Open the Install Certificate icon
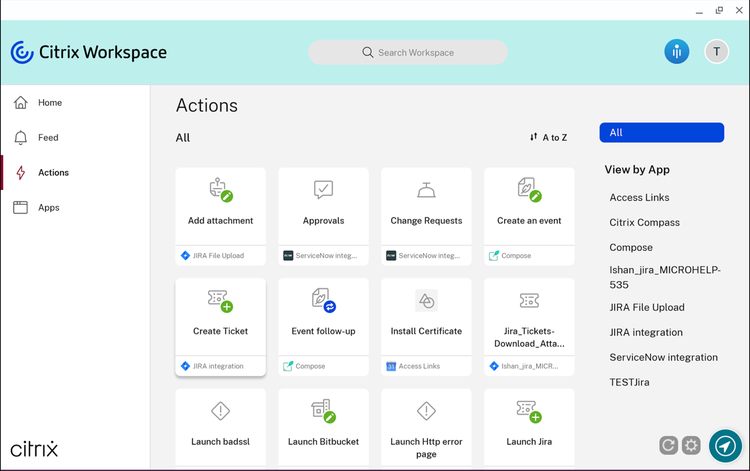The height and width of the screenshot is (471, 750). (426, 301)
